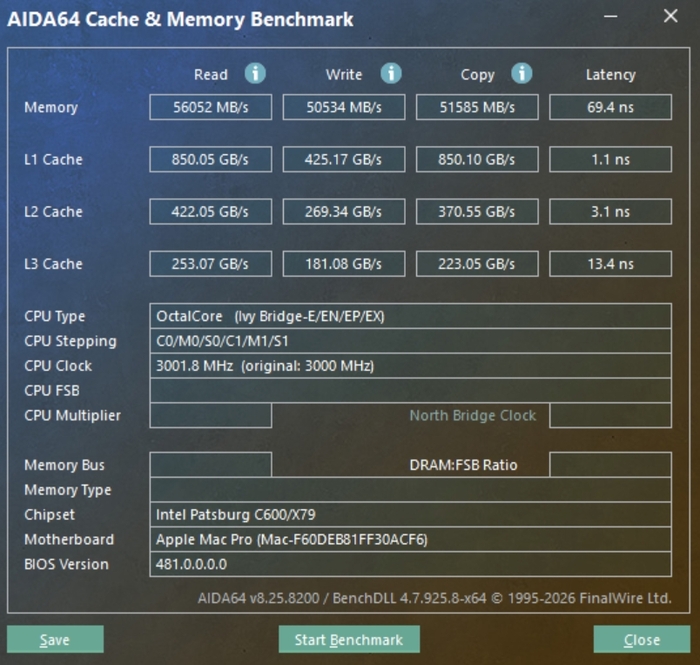Click the Memory Copy result 51585 MB/s

[x=477, y=107]
